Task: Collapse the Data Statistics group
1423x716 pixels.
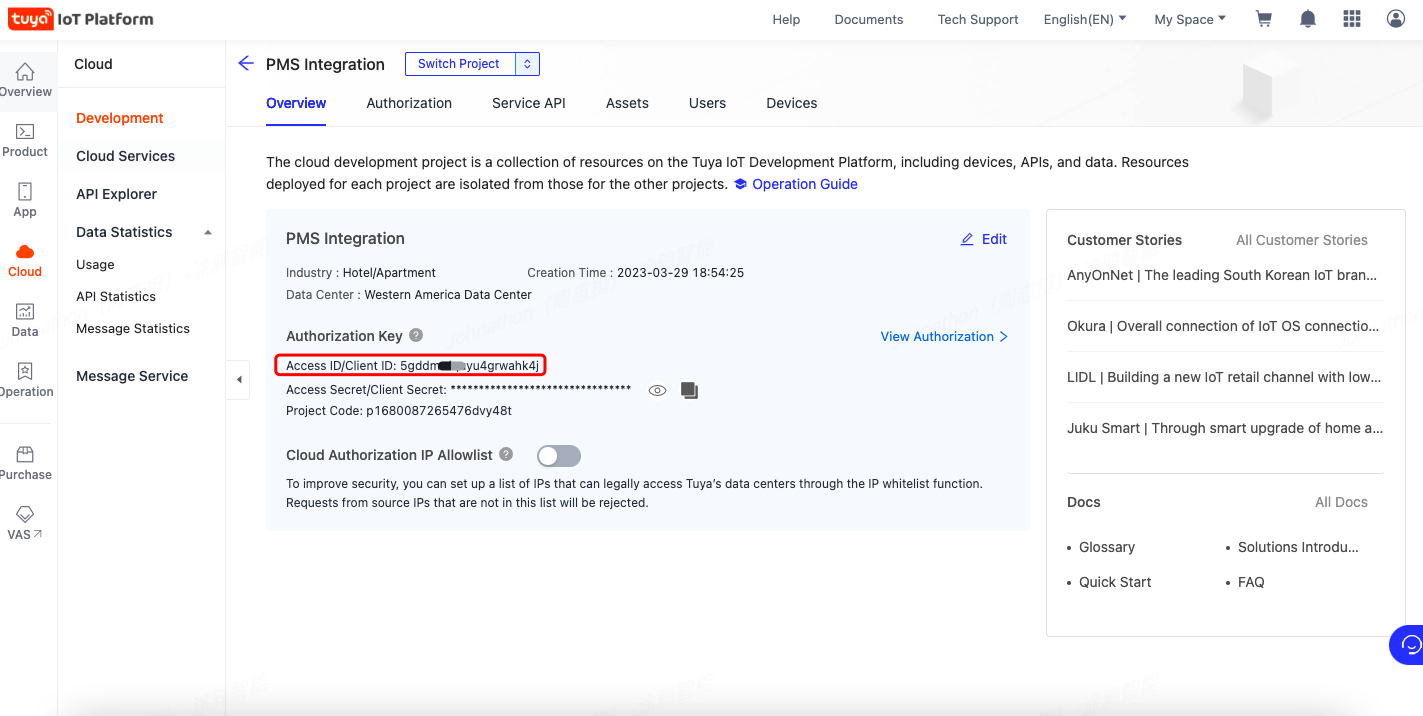Action: (x=208, y=232)
